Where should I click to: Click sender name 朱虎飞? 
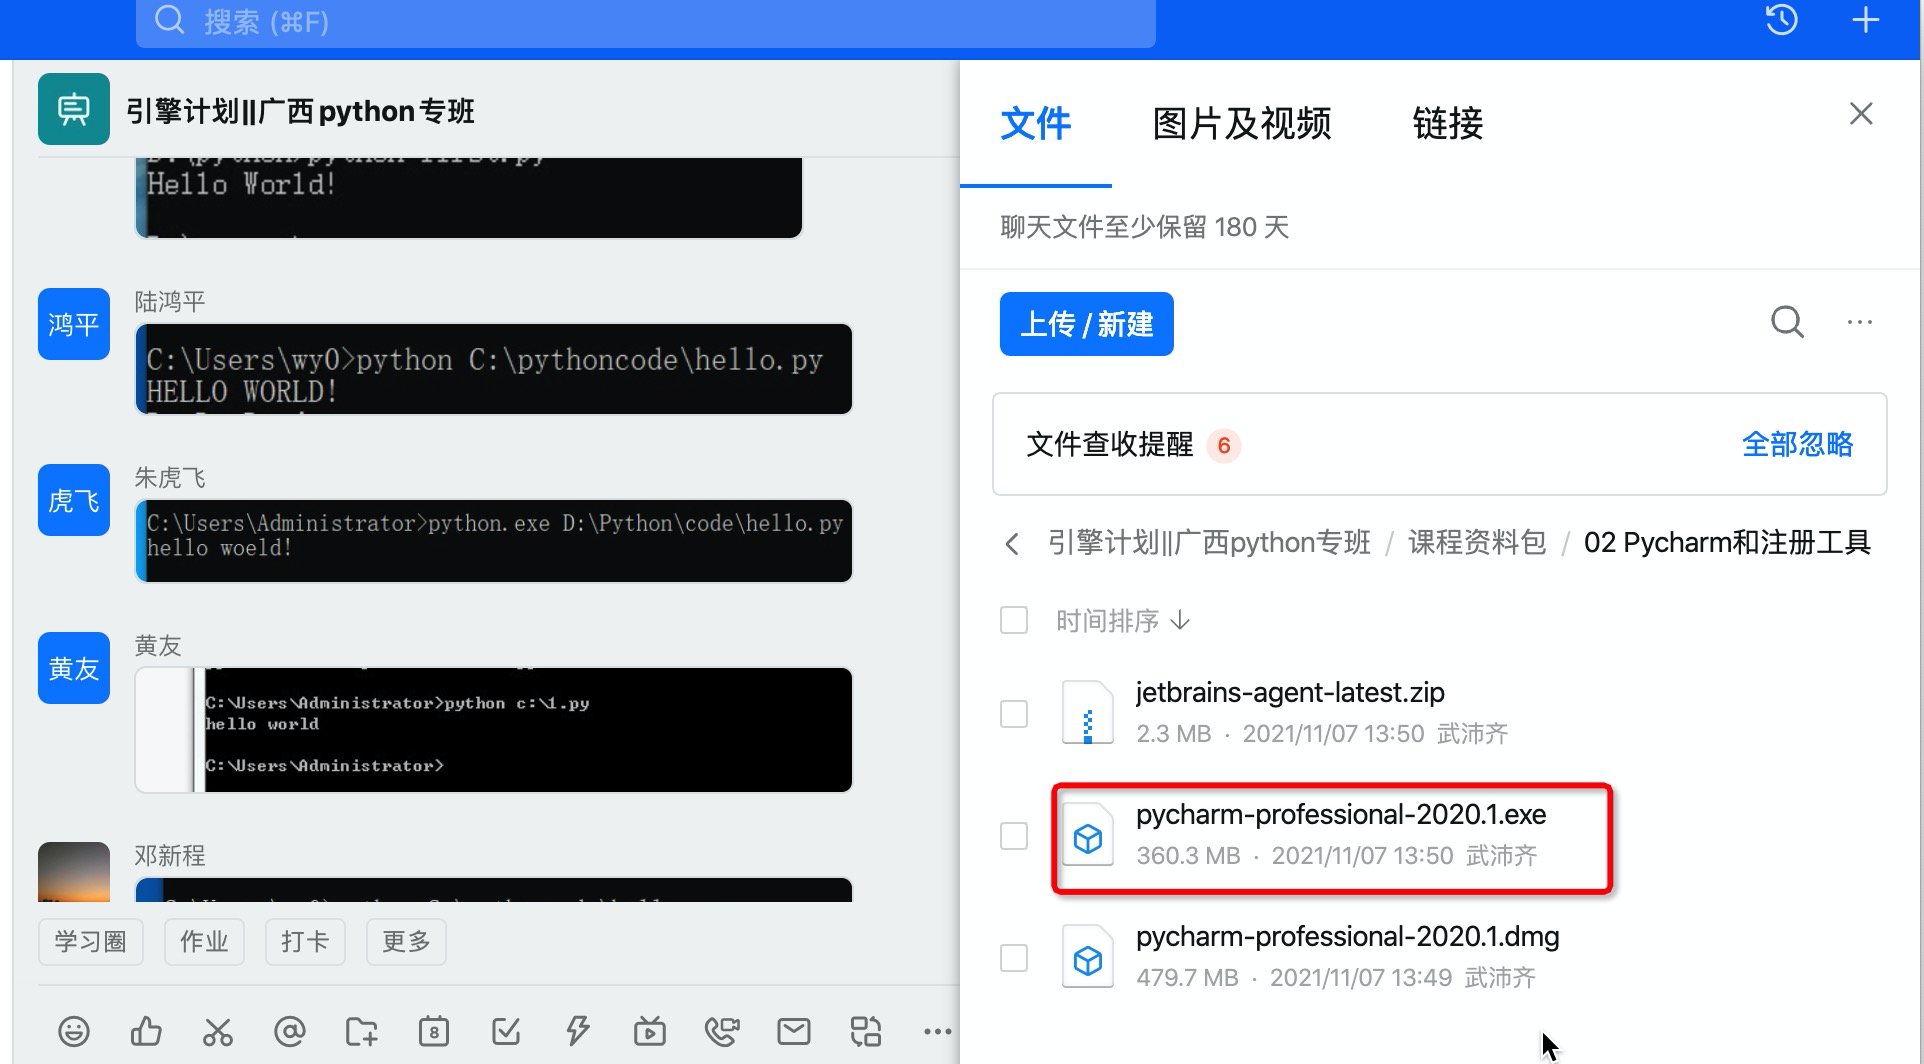tap(170, 478)
